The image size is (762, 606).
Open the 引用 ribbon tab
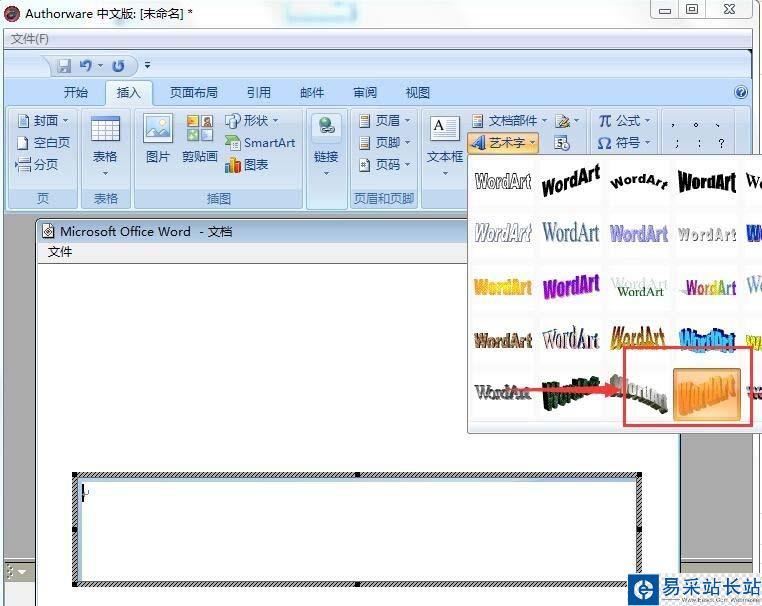point(258,92)
